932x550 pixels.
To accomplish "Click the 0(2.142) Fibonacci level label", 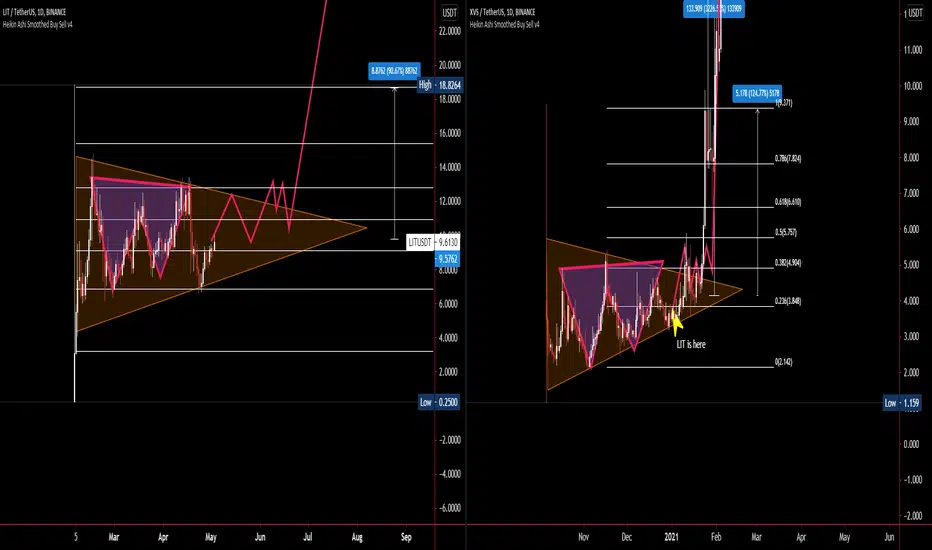I will coord(783,362).
